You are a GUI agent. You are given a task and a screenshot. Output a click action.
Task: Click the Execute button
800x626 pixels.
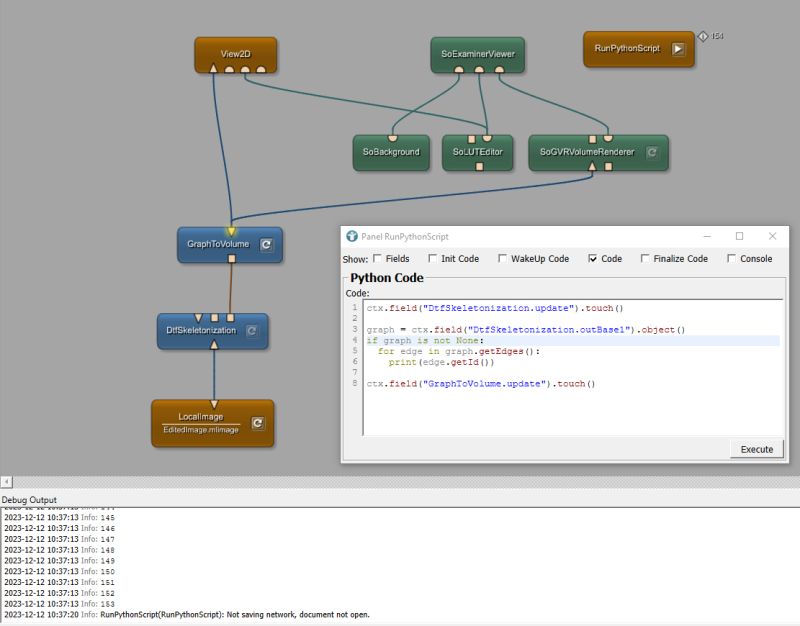[756, 449]
